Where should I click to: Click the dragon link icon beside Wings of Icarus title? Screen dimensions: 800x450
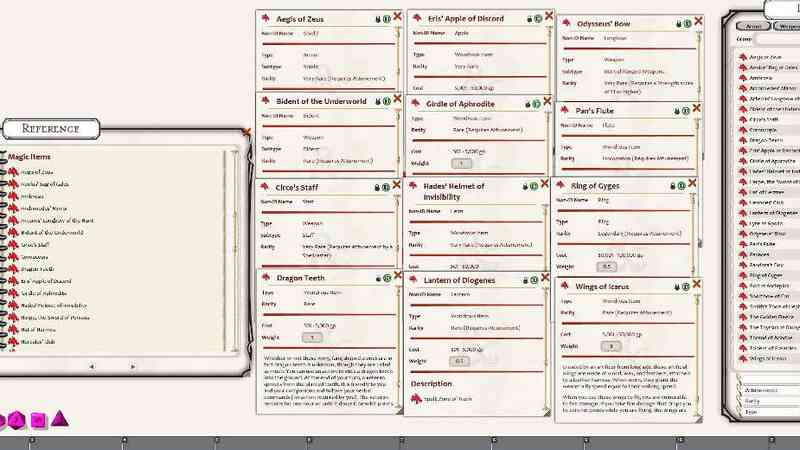tap(563, 288)
